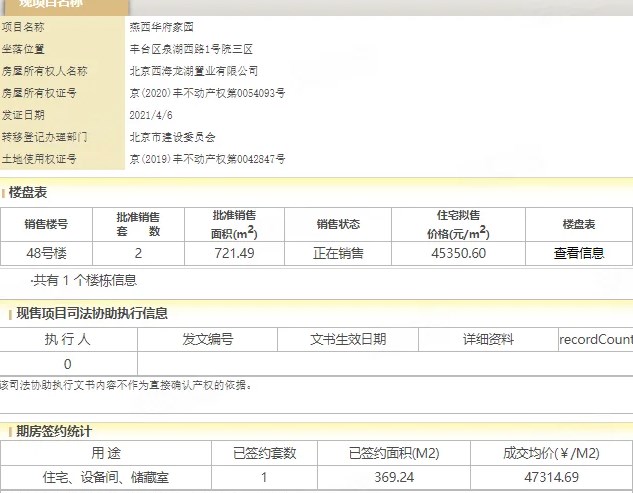
Task: Click the 详细资料 column header
Action: [488, 340]
